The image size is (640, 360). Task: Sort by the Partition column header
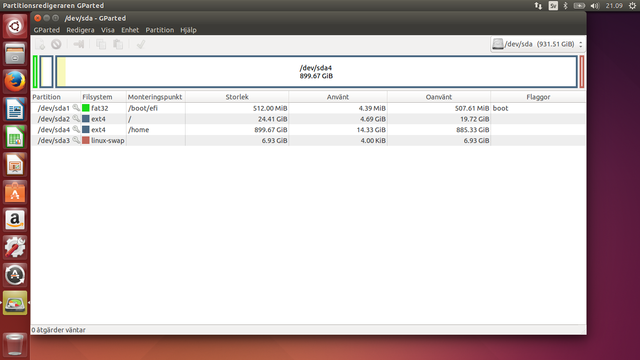(56, 97)
